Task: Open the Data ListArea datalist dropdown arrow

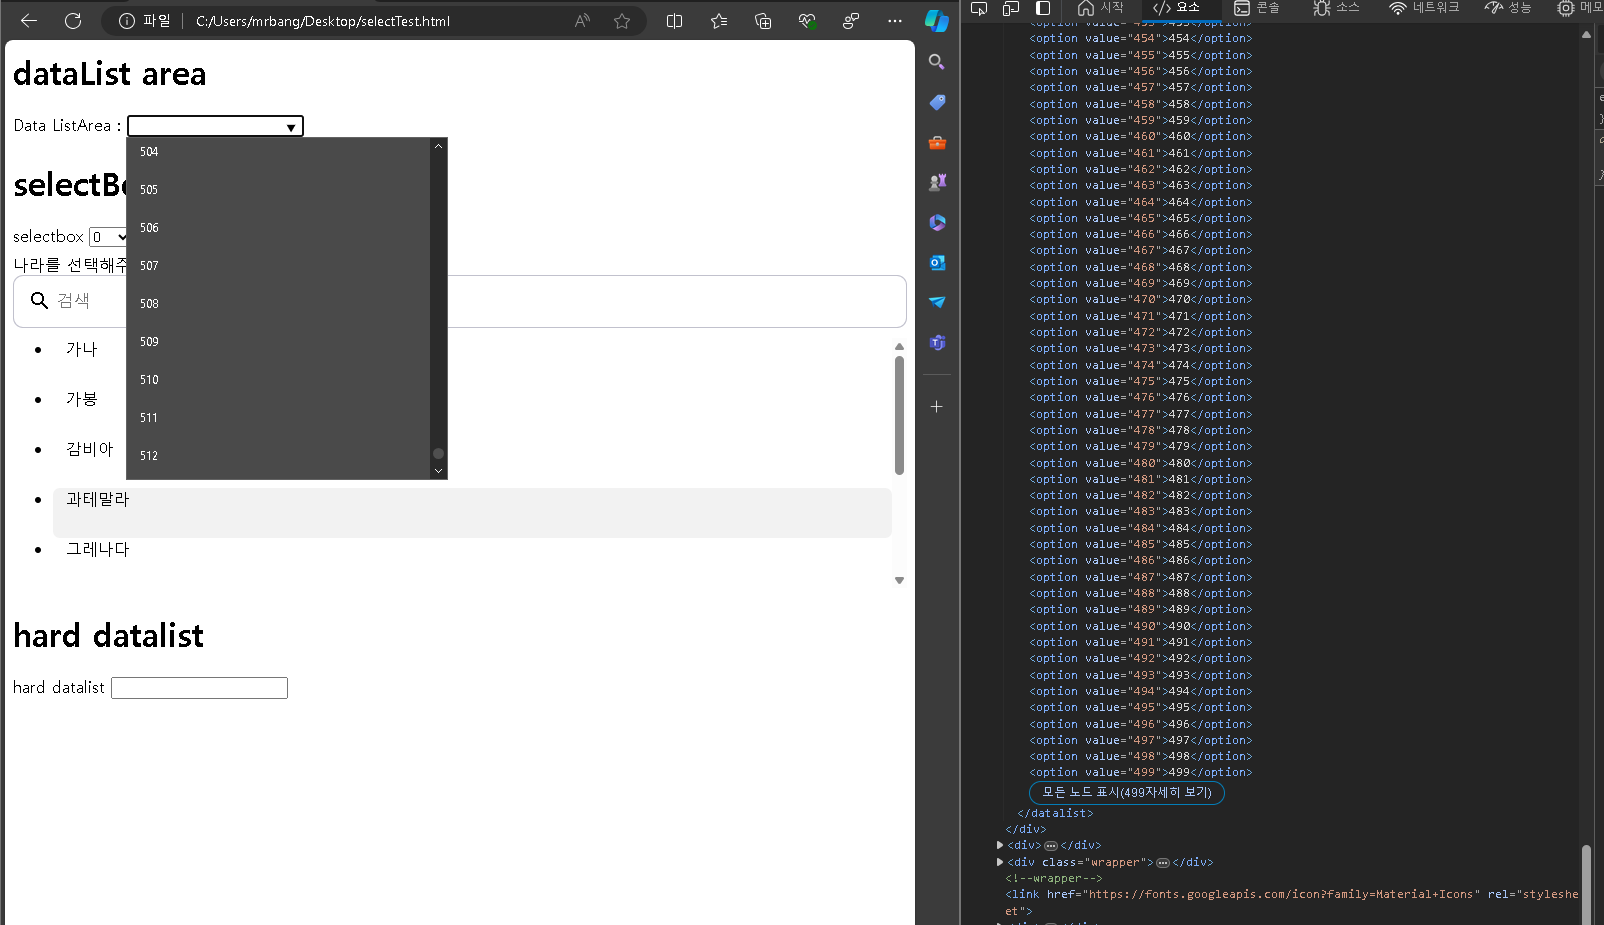Action: 291,127
